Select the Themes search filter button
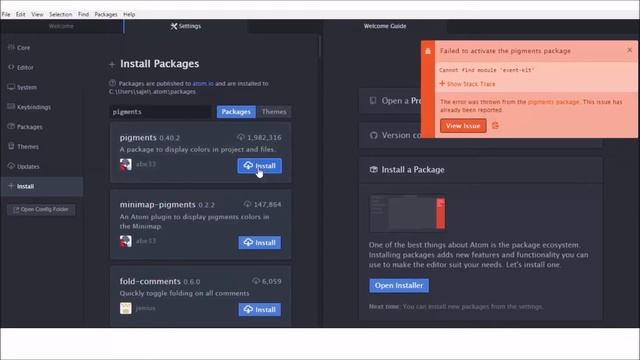The image size is (640, 360). point(274,112)
